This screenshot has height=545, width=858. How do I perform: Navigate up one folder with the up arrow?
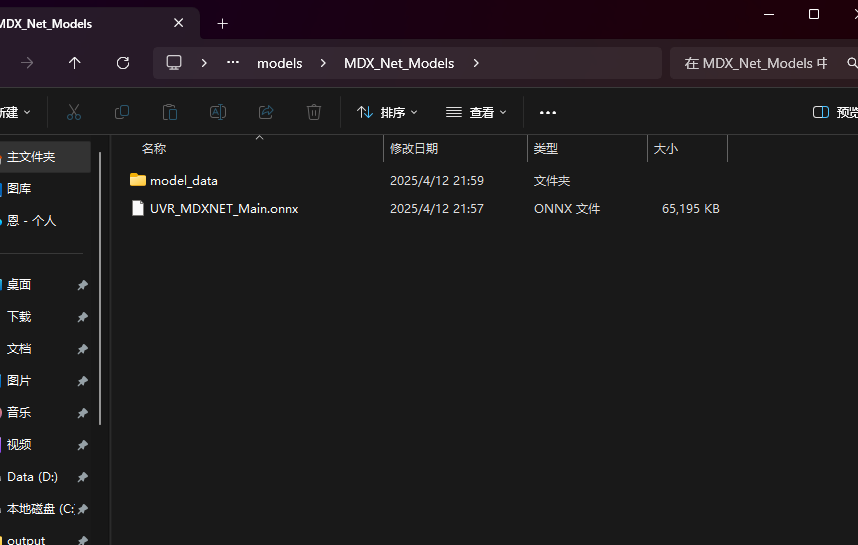(75, 63)
